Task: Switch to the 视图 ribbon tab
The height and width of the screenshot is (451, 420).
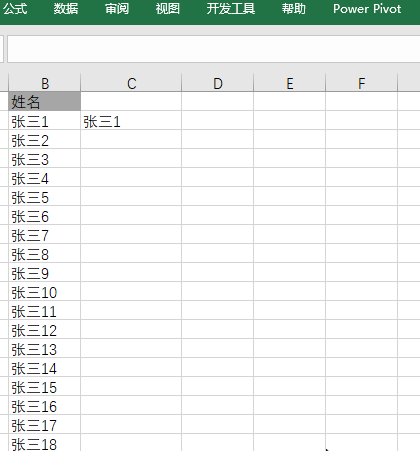Action: pyautogui.click(x=168, y=9)
